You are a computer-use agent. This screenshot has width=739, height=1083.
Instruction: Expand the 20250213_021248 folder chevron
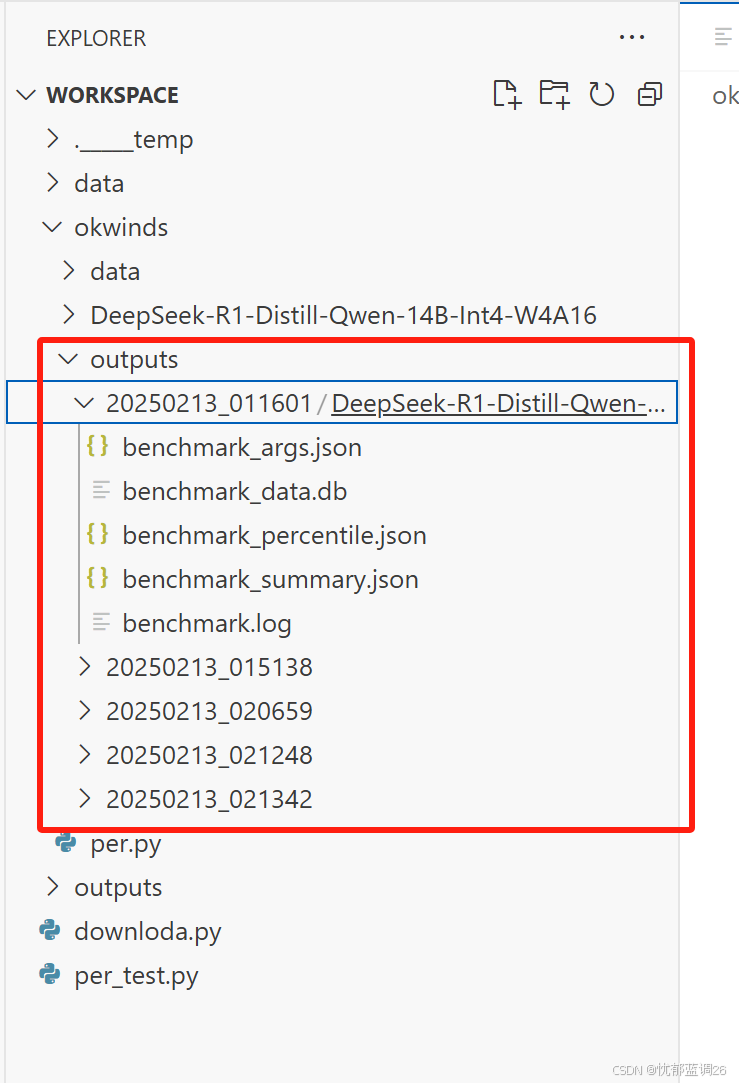(85, 754)
